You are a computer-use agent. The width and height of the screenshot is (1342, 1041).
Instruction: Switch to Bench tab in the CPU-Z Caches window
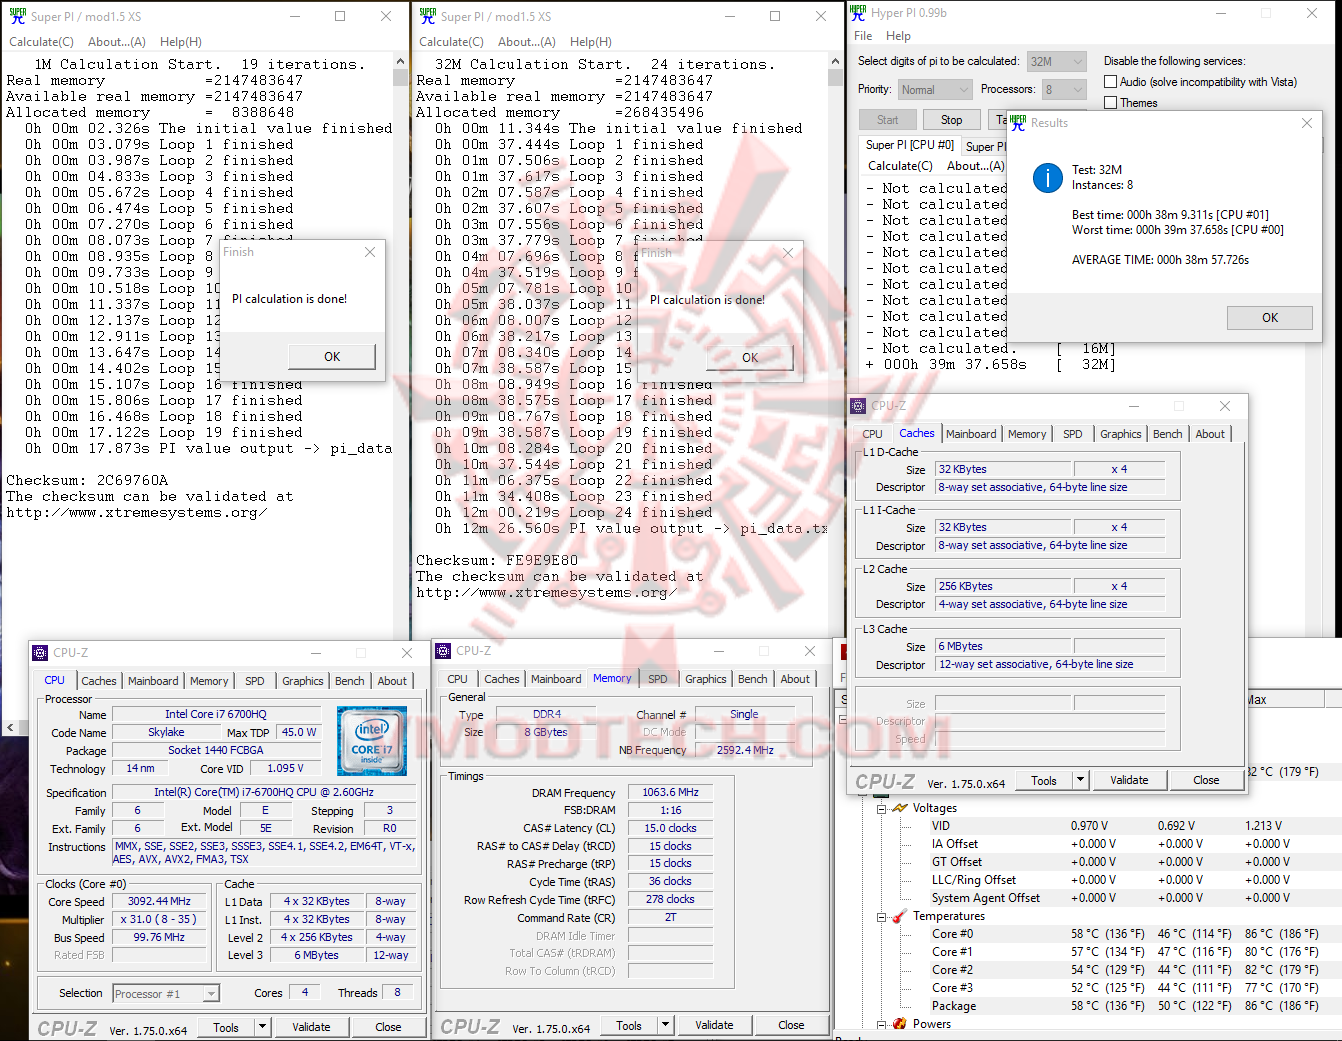[1168, 434]
